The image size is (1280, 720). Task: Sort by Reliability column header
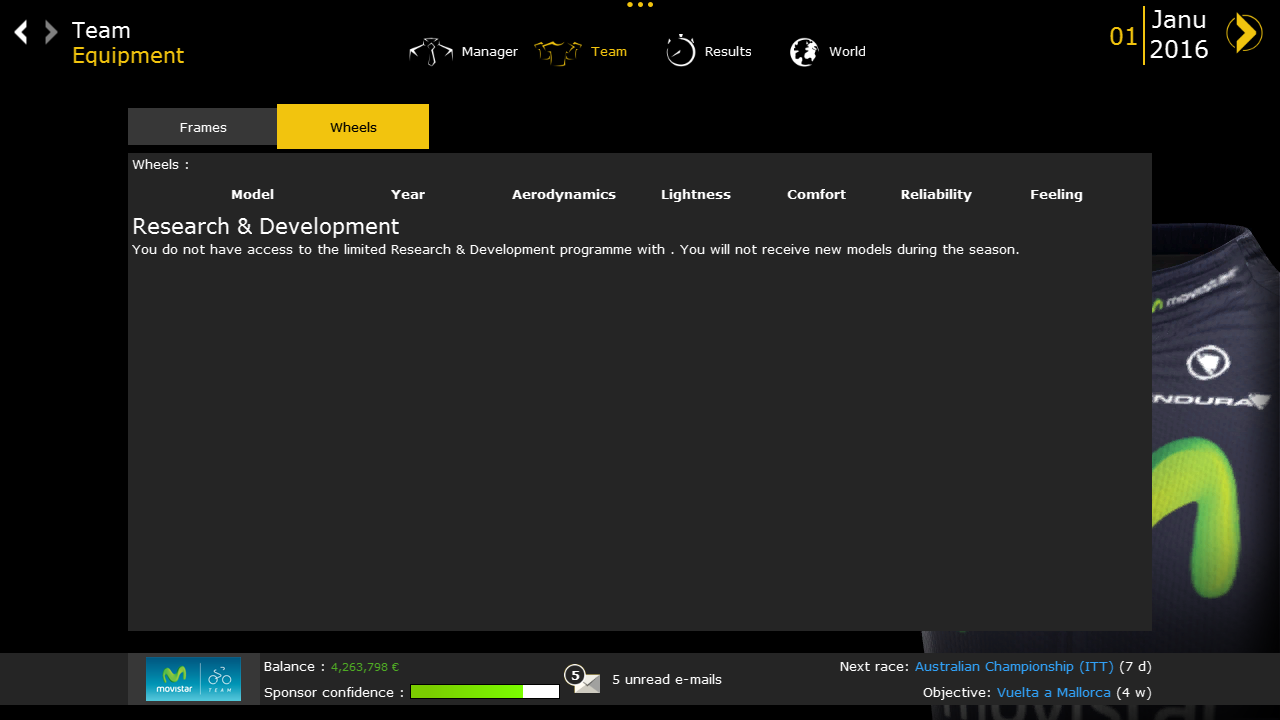(x=936, y=195)
